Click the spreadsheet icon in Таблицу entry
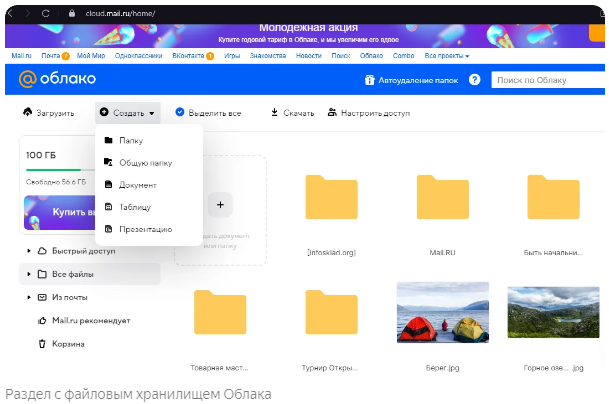 [x=108, y=207]
